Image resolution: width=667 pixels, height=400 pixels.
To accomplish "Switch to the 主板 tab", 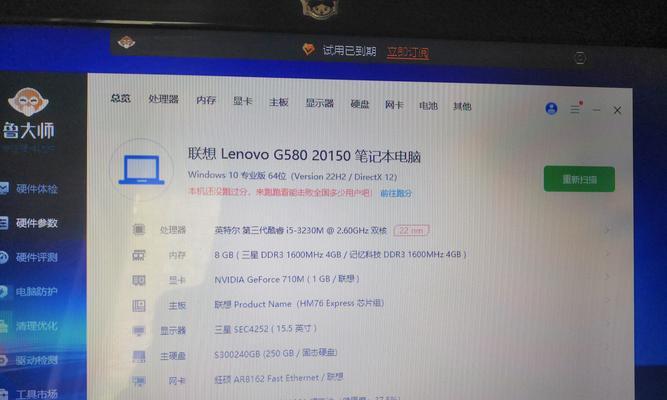I will coord(279,102).
